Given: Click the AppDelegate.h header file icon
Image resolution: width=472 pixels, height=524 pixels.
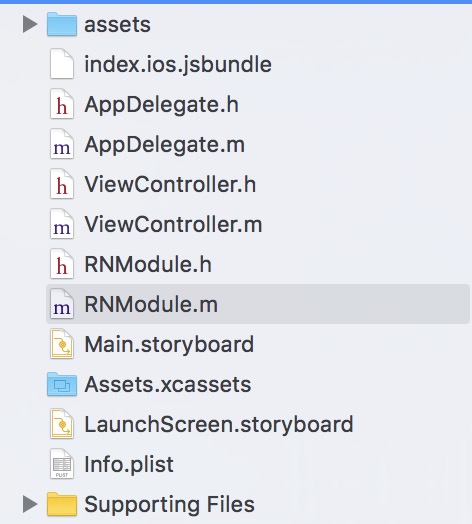Looking at the screenshot, I should (x=62, y=104).
